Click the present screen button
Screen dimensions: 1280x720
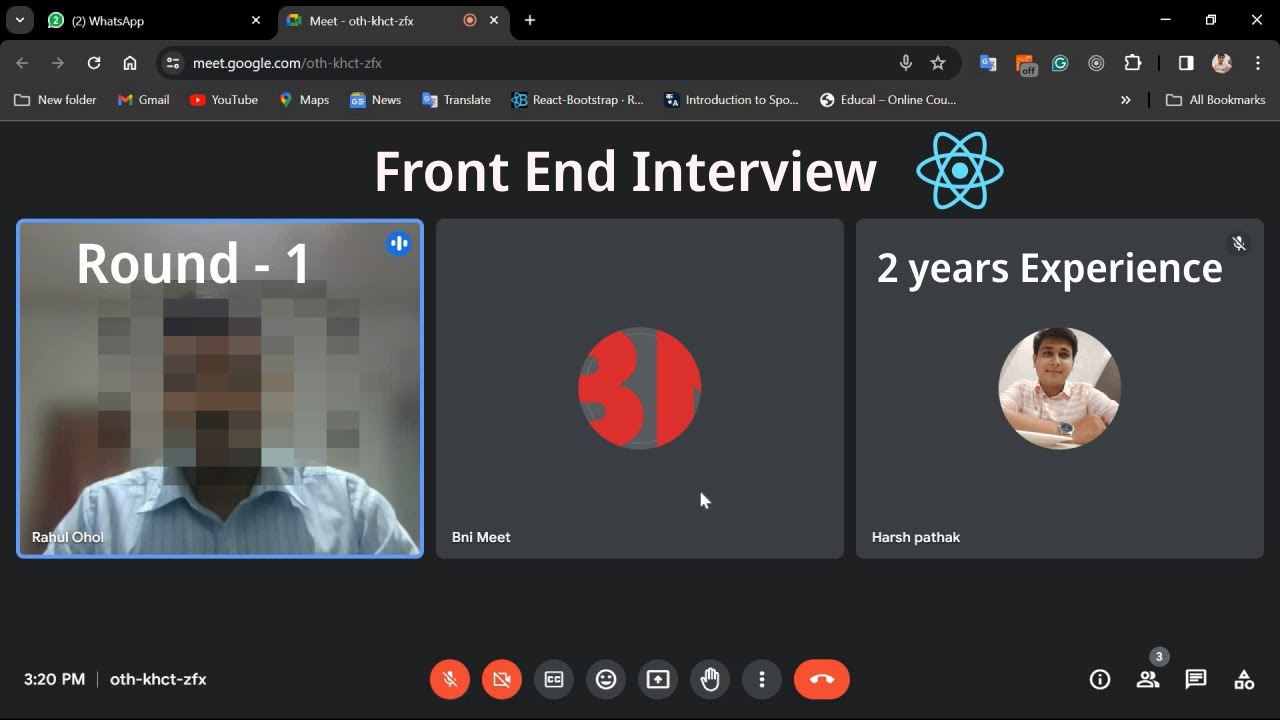point(658,680)
